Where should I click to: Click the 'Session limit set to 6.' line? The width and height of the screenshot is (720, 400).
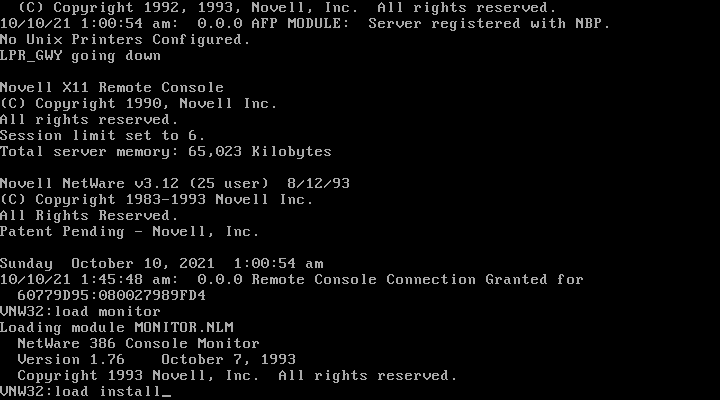point(102,136)
